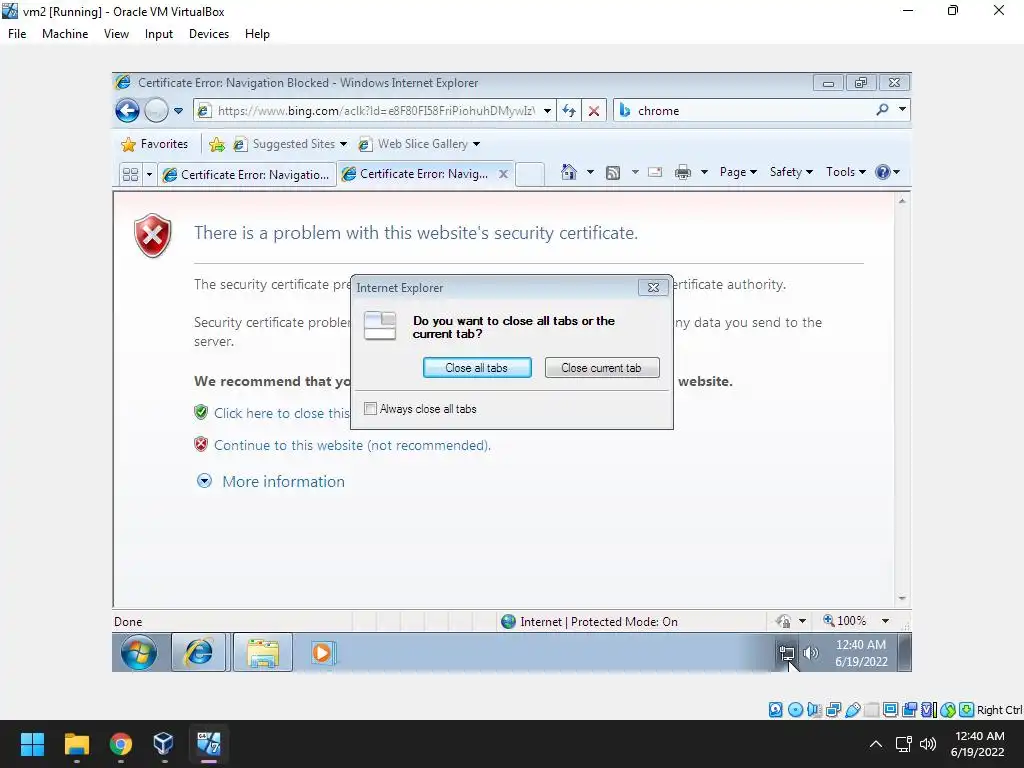Open the Page menu
Viewport: 1024px width, 768px height.
tap(738, 172)
